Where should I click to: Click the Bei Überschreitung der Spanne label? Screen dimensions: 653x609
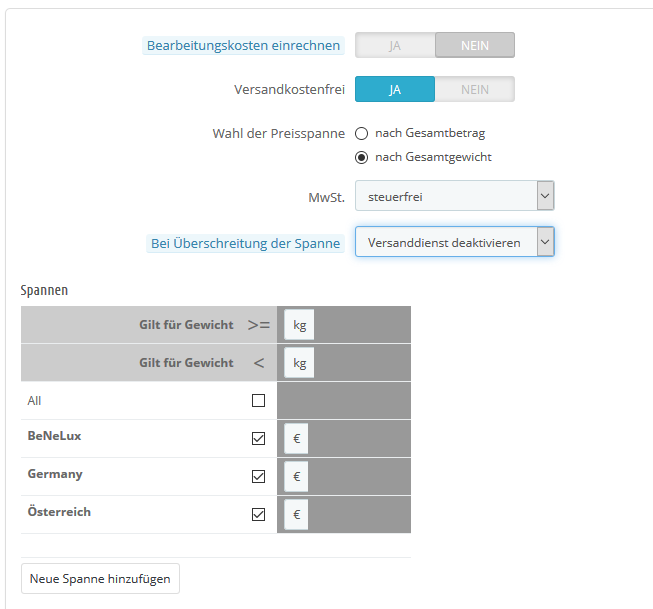tap(245, 243)
